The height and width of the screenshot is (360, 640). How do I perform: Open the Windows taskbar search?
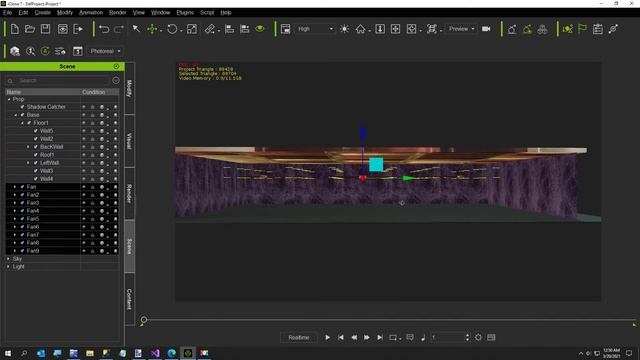[x=24, y=353]
